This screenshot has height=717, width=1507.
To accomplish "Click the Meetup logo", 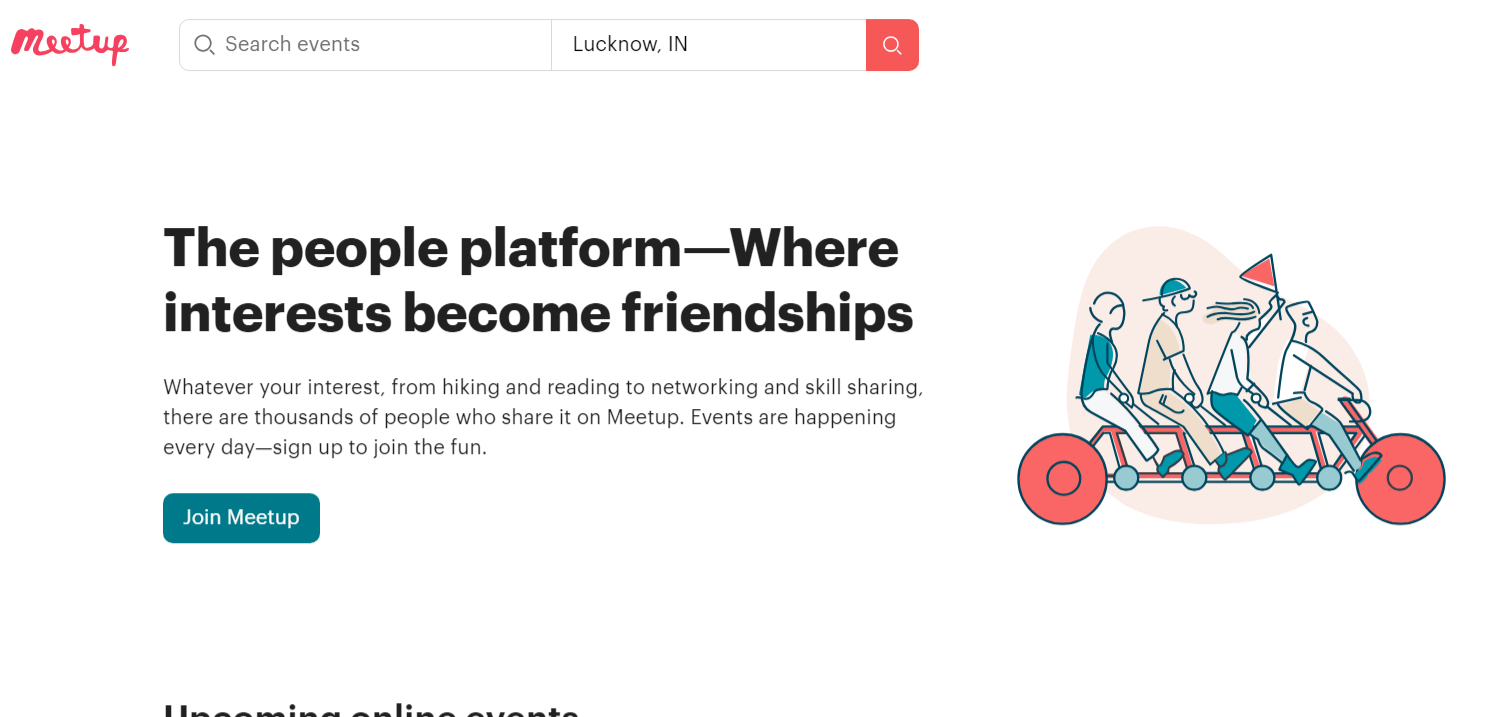I will (70, 44).
